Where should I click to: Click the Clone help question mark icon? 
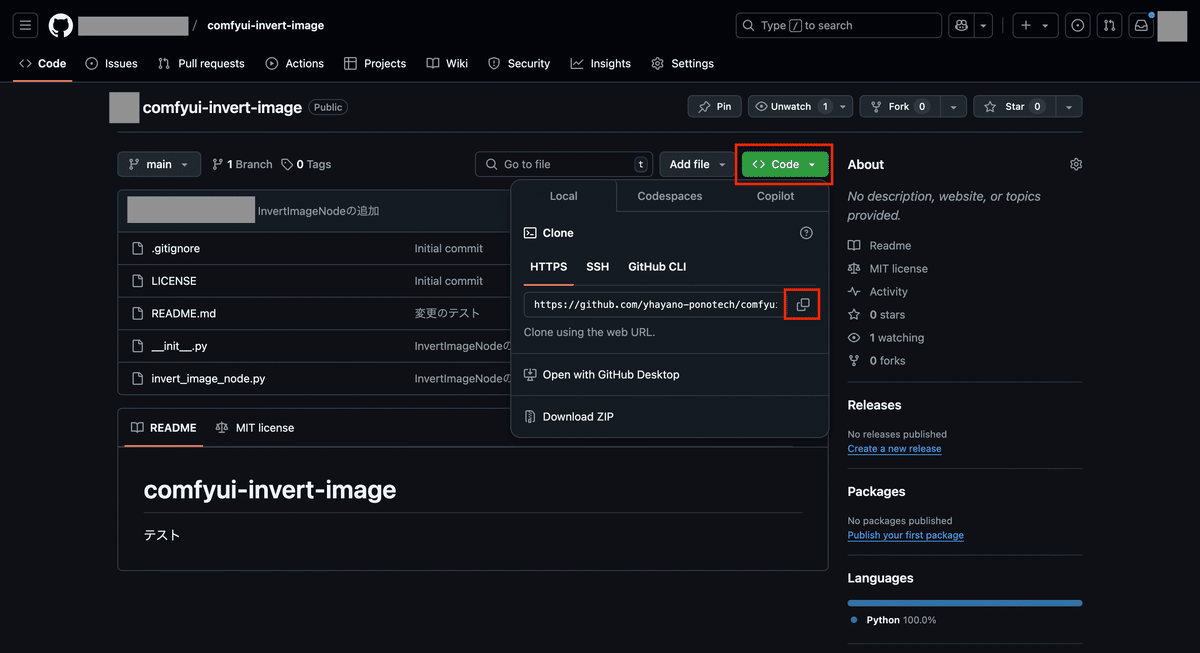[807, 233]
